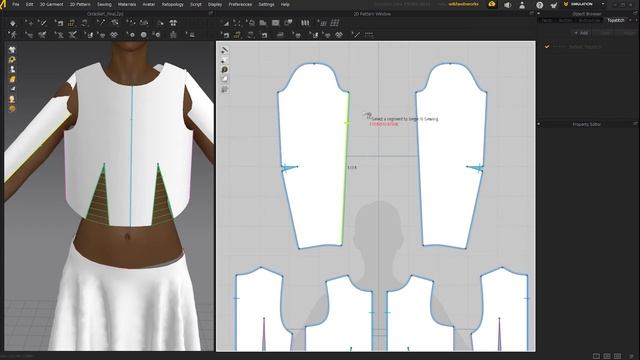Open the Avatar menu
The height and width of the screenshot is (360, 640).
[149, 4]
